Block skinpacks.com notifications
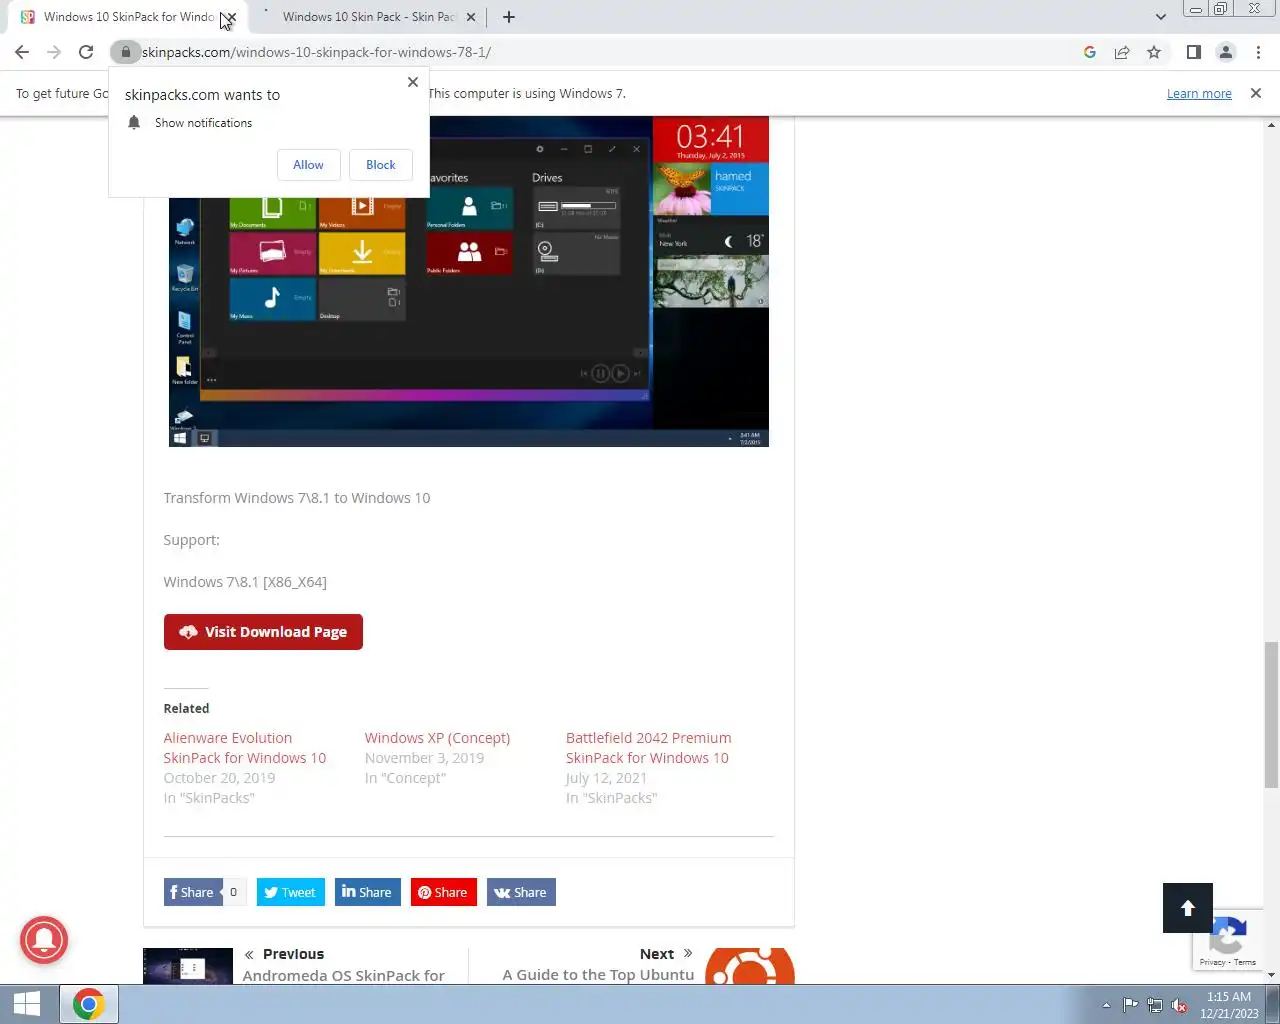1280x1024 pixels. [380, 165]
